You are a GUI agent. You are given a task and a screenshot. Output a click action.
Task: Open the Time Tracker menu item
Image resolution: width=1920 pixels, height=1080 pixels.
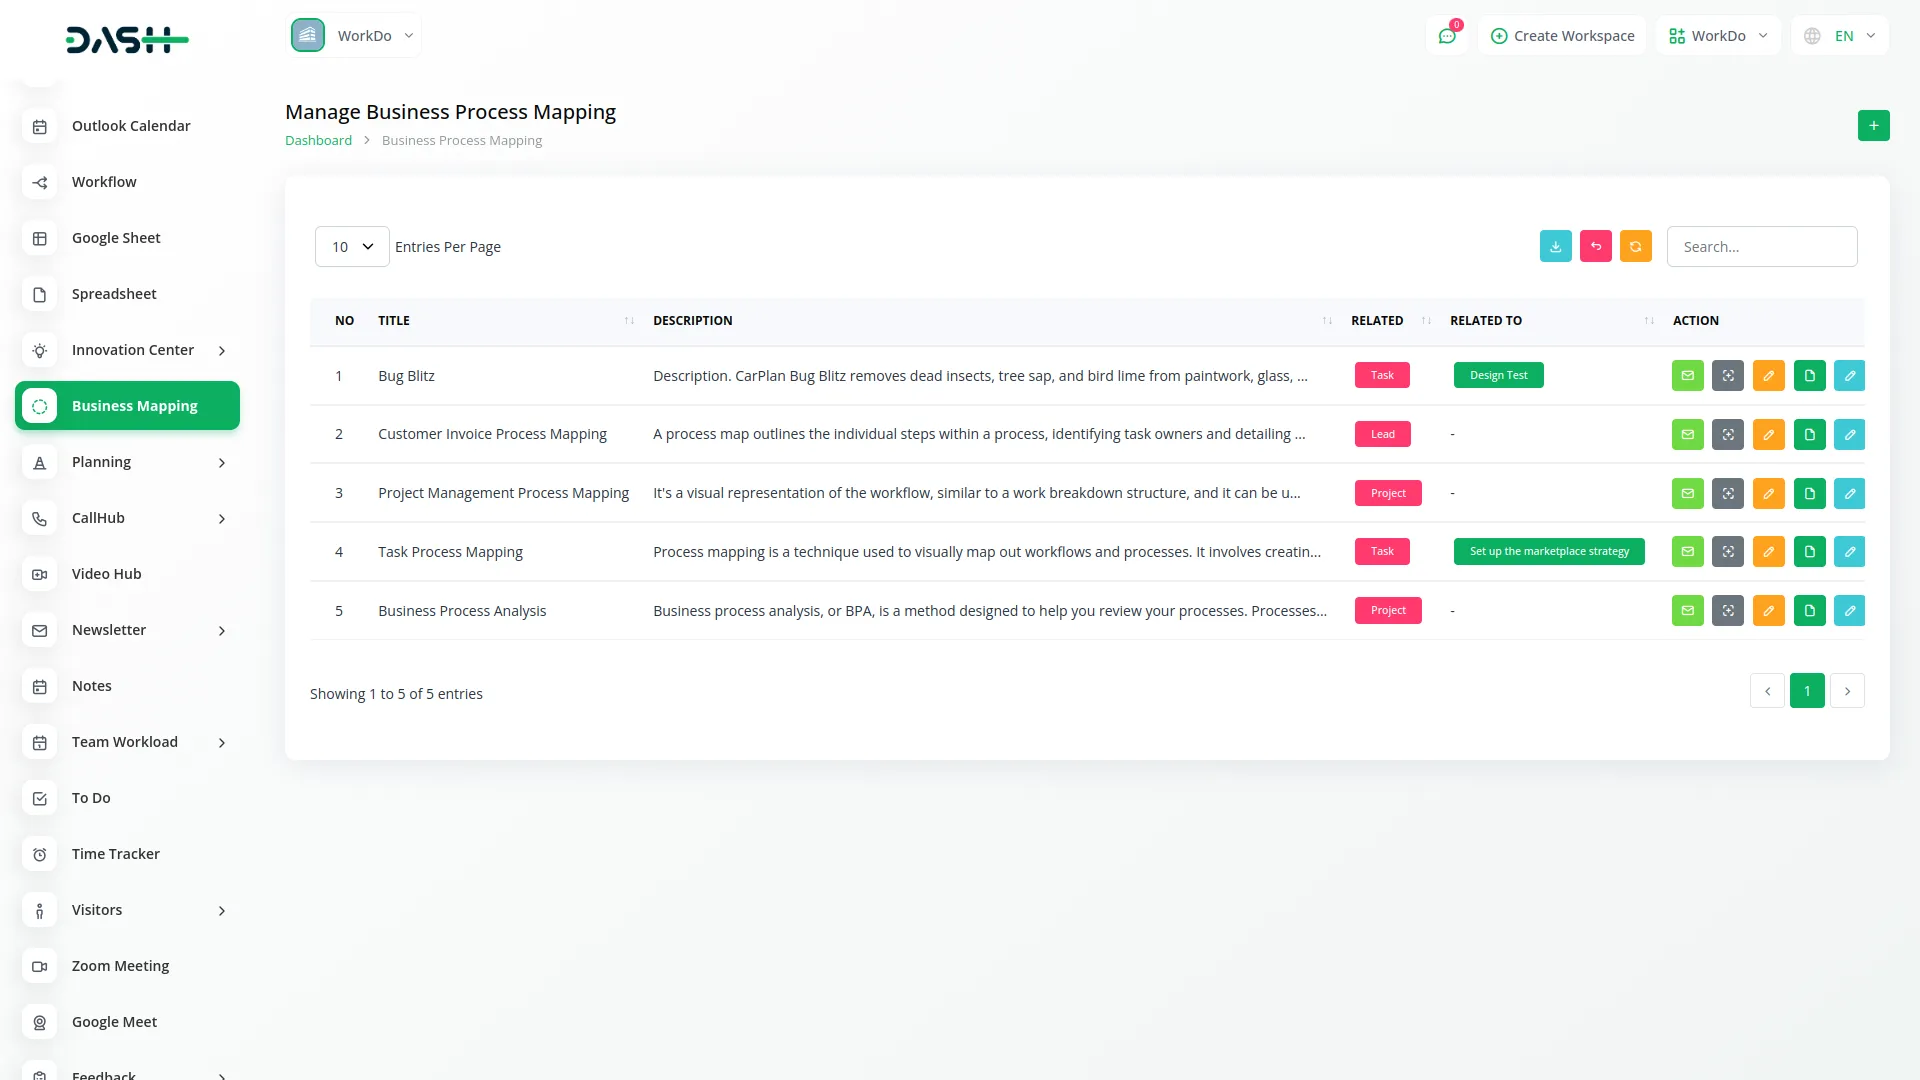coord(115,853)
